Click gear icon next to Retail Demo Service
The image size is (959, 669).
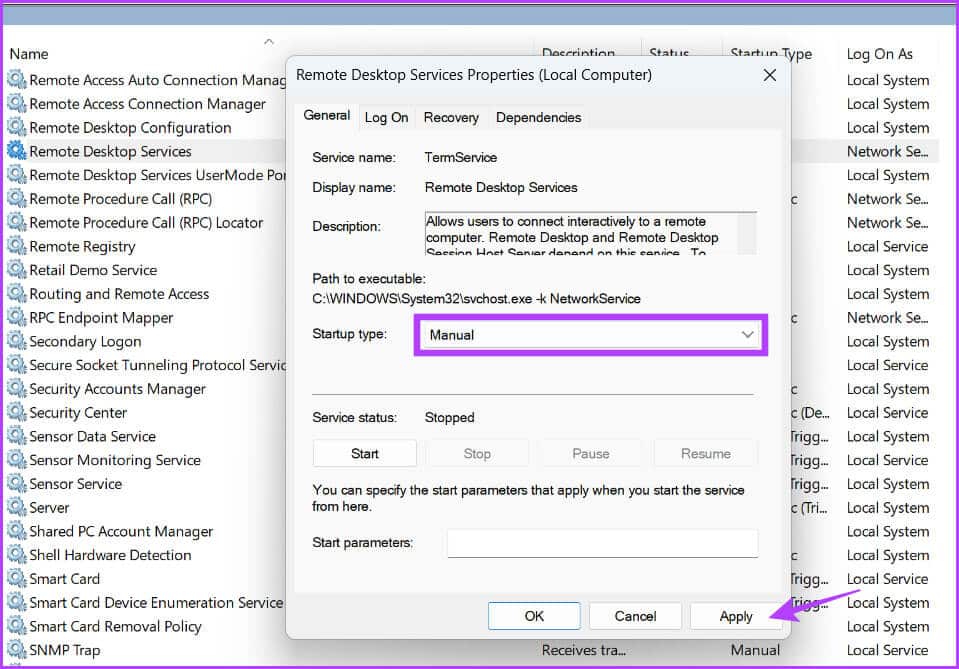[17, 270]
